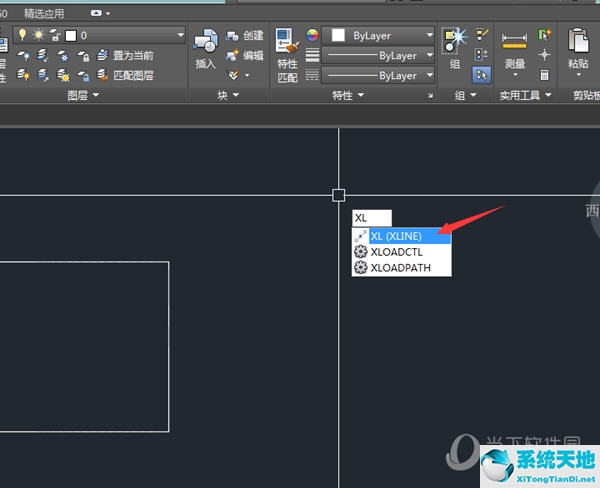Toggle the layer freeze sun icon
The height and width of the screenshot is (488, 600).
coord(37,35)
